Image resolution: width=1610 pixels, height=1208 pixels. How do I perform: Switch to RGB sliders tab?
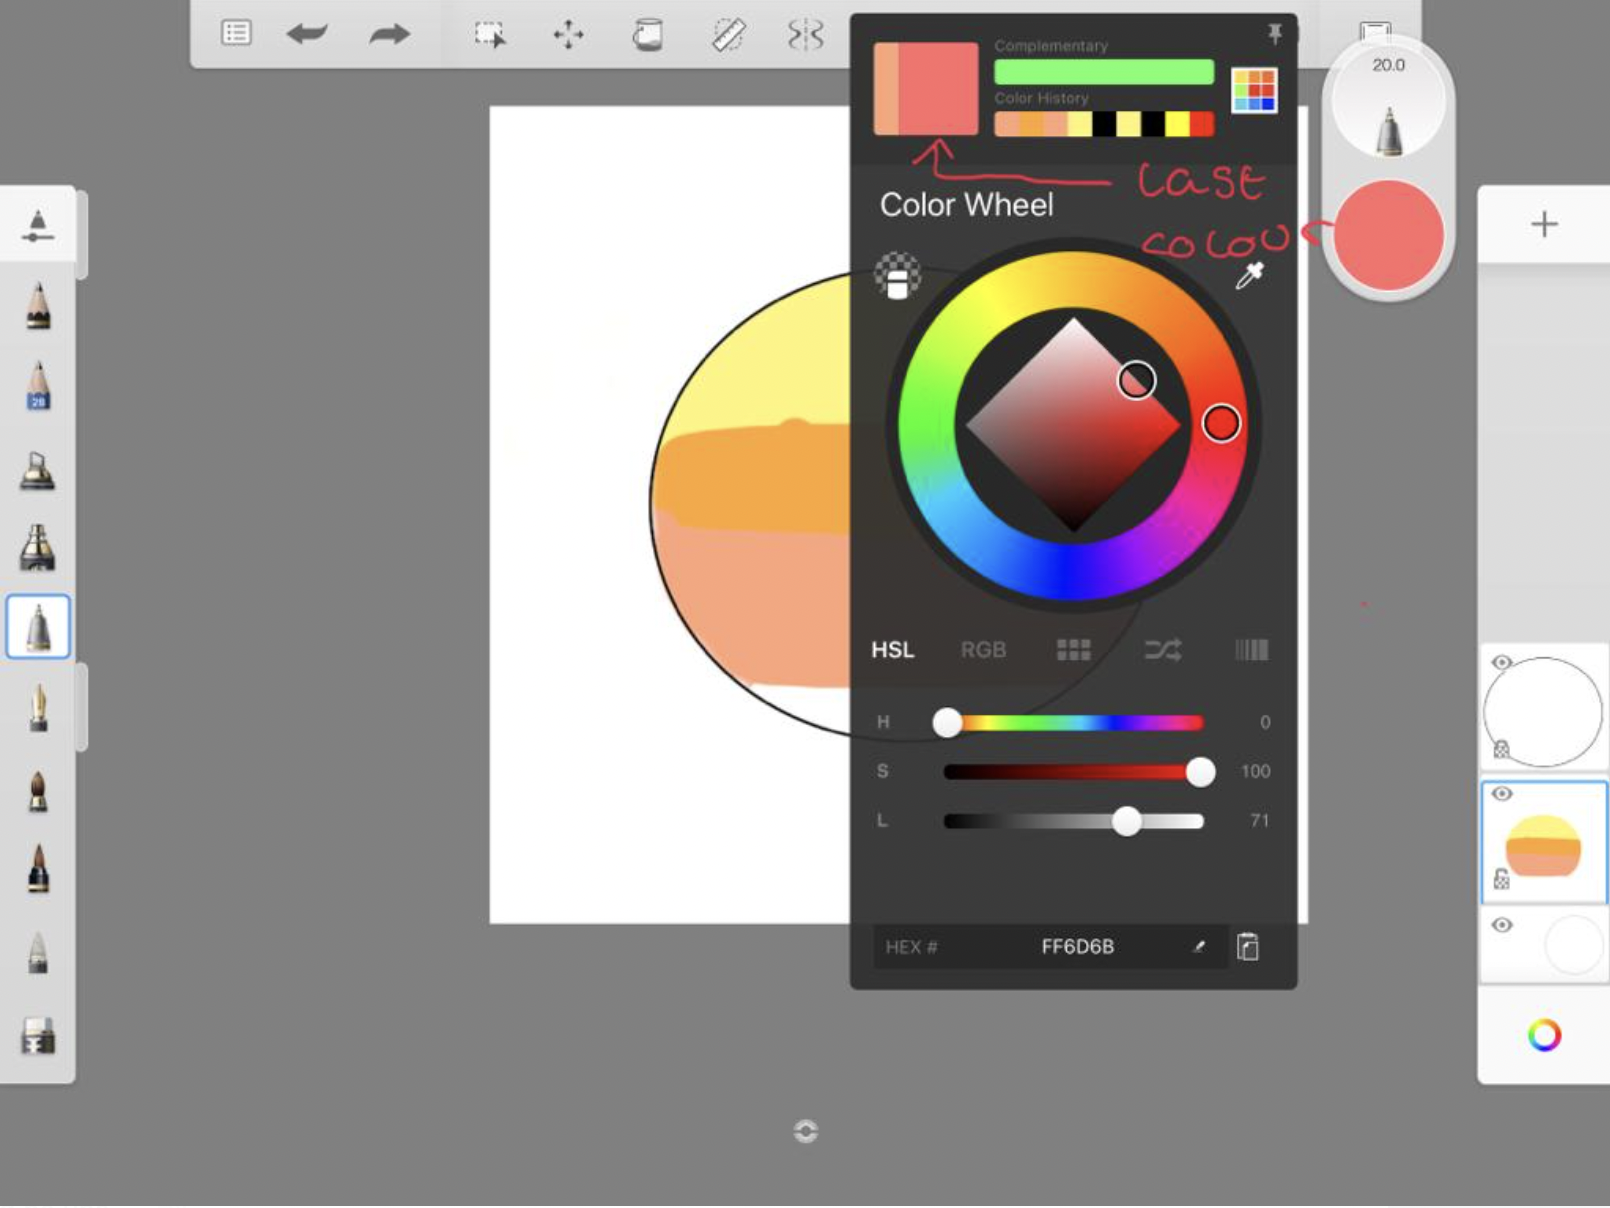(x=983, y=650)
